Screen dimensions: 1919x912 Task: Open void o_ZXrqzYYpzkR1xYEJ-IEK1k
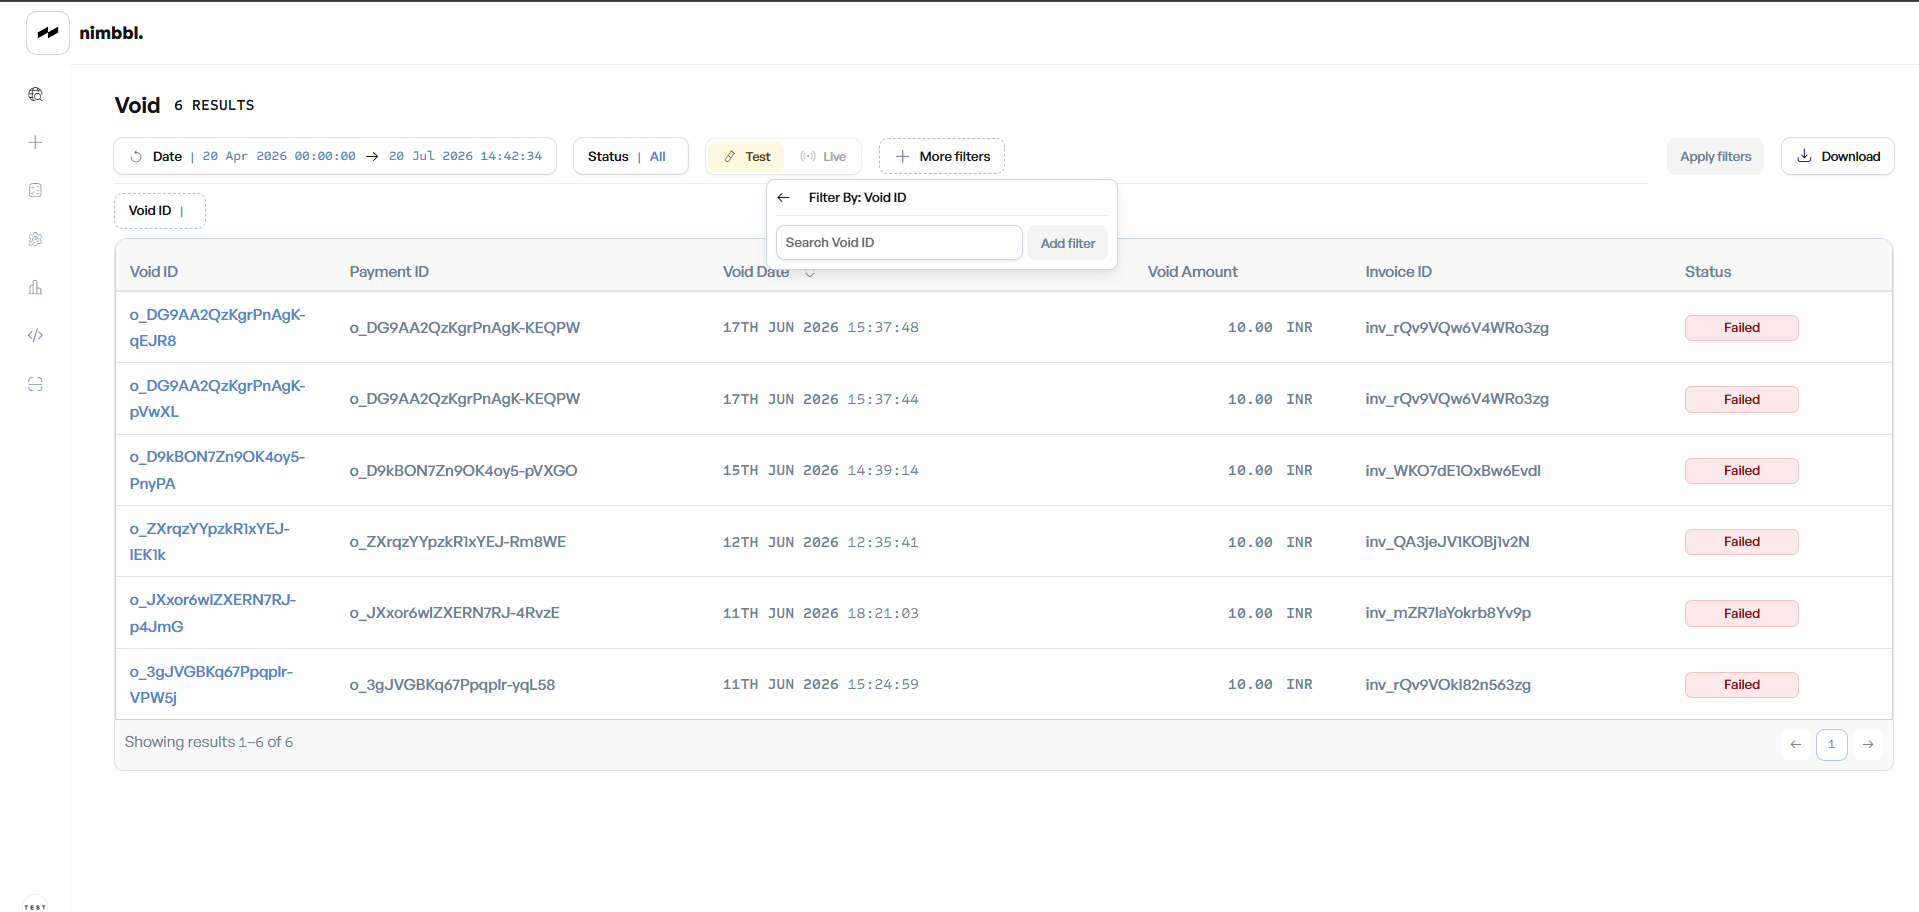[x=209, y=541]
